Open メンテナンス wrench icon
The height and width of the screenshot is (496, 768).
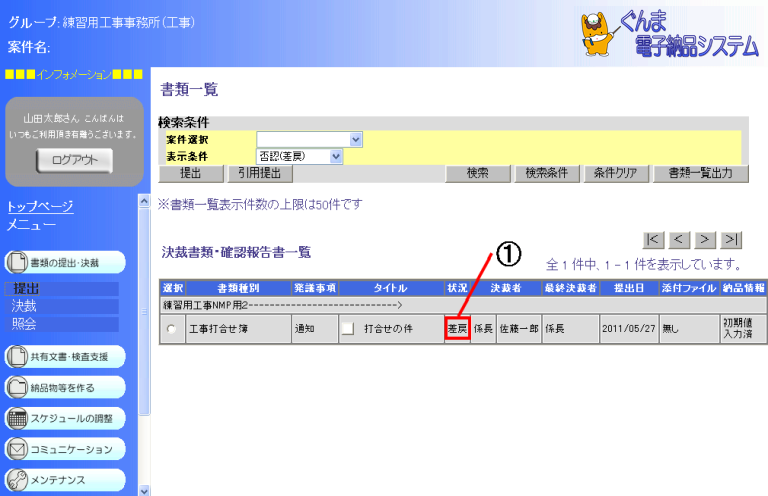[17, 480]
